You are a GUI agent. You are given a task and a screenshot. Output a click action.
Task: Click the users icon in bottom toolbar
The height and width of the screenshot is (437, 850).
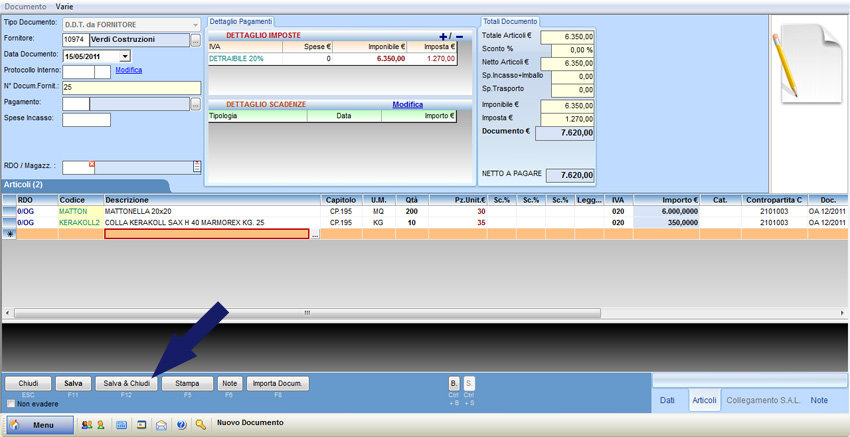[87, 425]
